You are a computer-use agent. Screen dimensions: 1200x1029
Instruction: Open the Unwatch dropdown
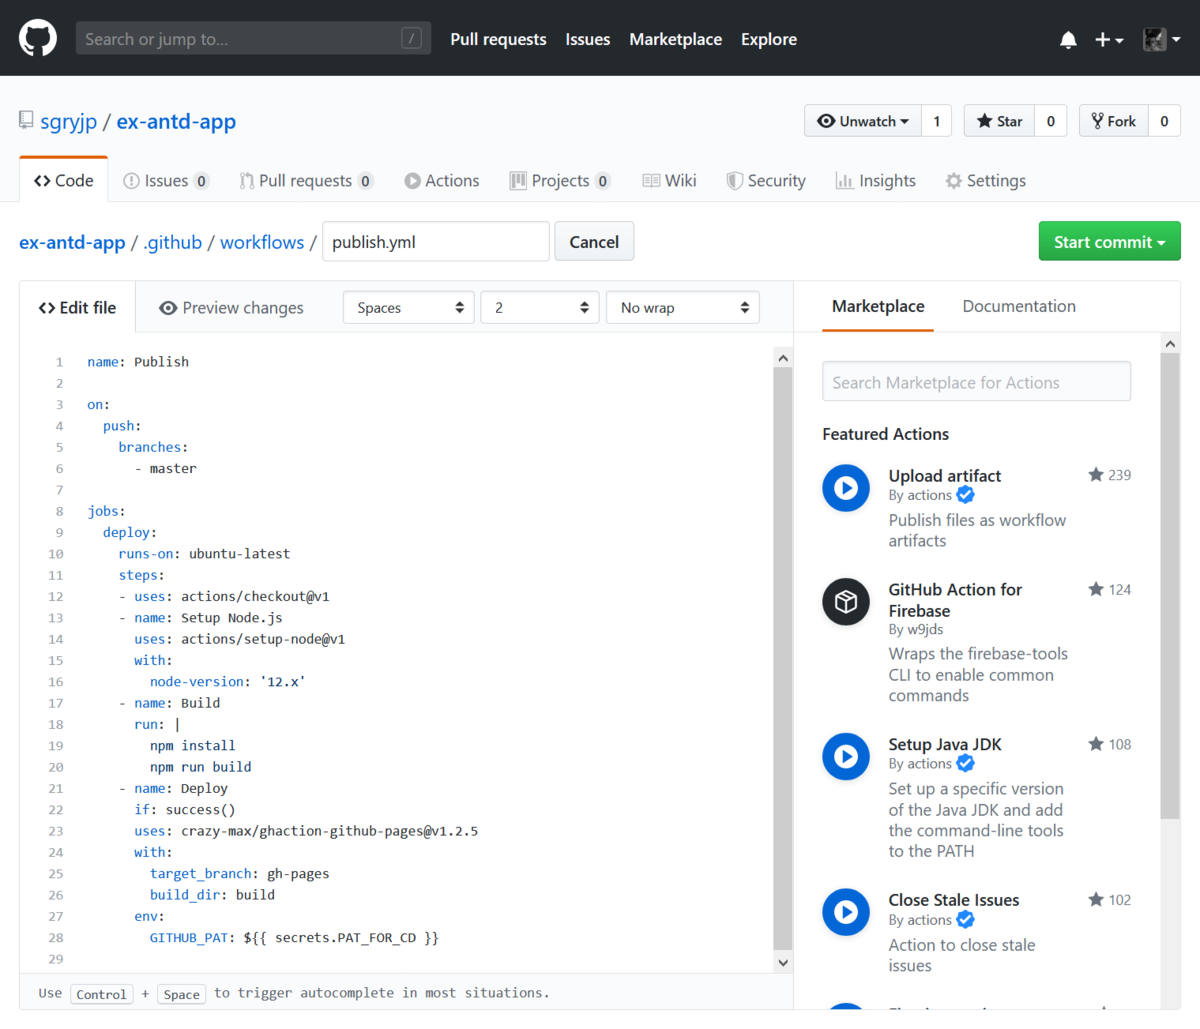coord(863,121)
